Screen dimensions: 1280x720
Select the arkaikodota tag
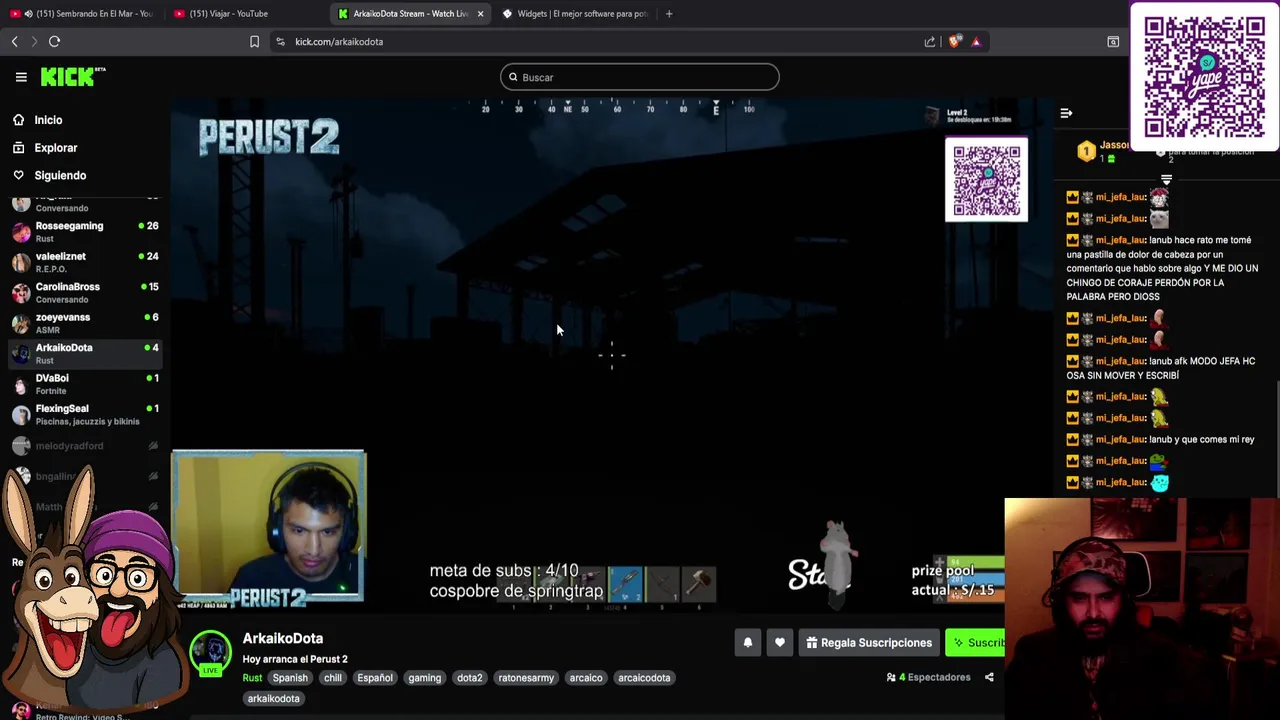(273, 699)
